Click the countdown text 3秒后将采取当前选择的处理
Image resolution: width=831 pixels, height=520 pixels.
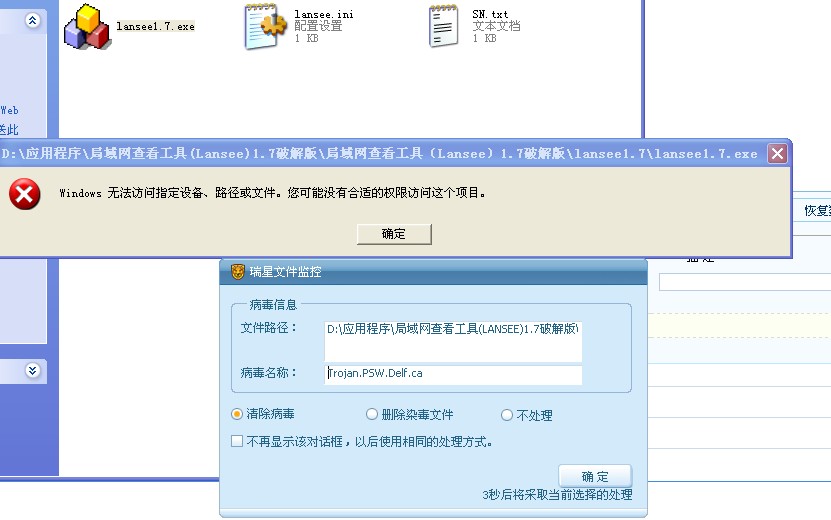(557, 495)
